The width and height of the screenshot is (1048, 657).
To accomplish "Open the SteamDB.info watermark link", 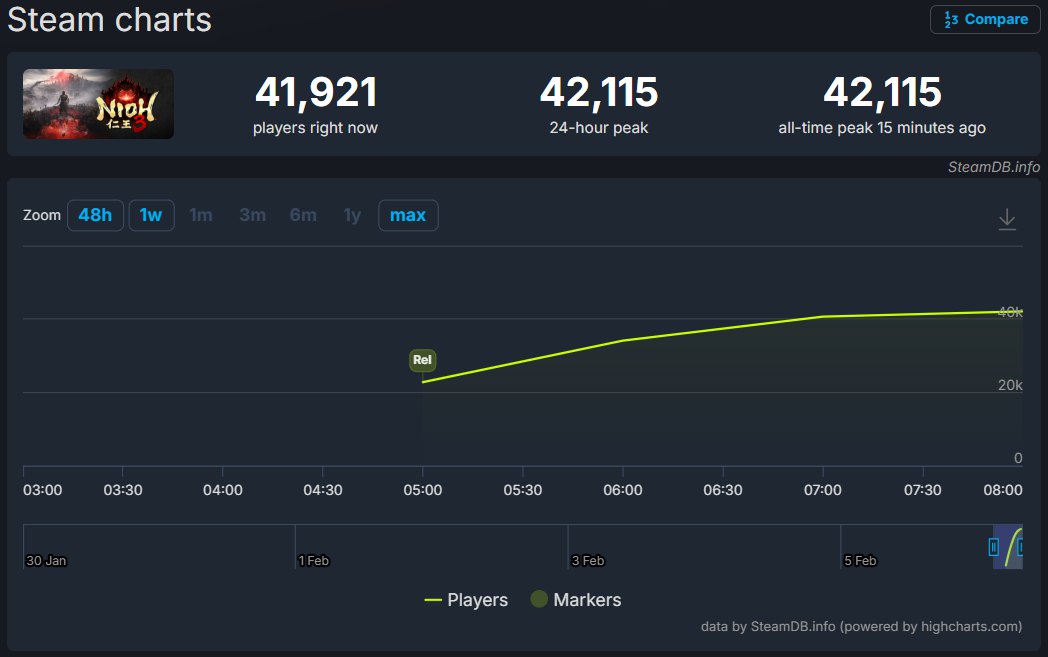I will tap(993, 167).
